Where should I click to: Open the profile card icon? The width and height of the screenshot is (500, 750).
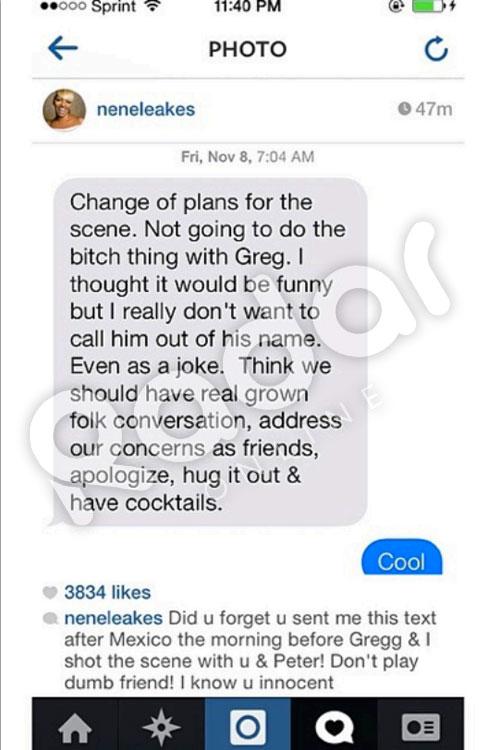(420, 727)
